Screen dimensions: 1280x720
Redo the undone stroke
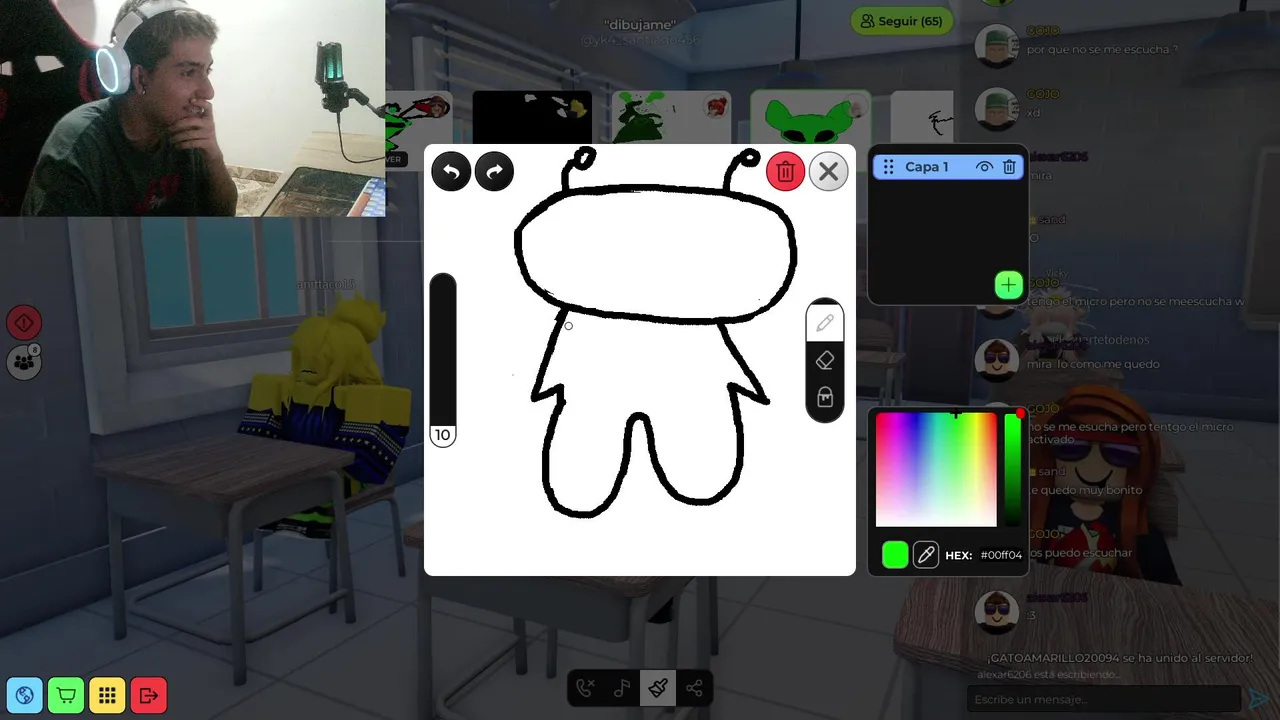click(x=494, y=172)
